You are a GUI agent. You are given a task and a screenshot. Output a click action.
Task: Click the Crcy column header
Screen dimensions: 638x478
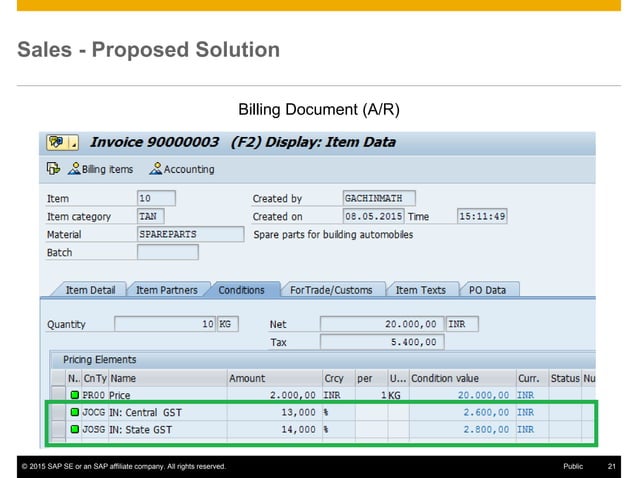[339, 378]
